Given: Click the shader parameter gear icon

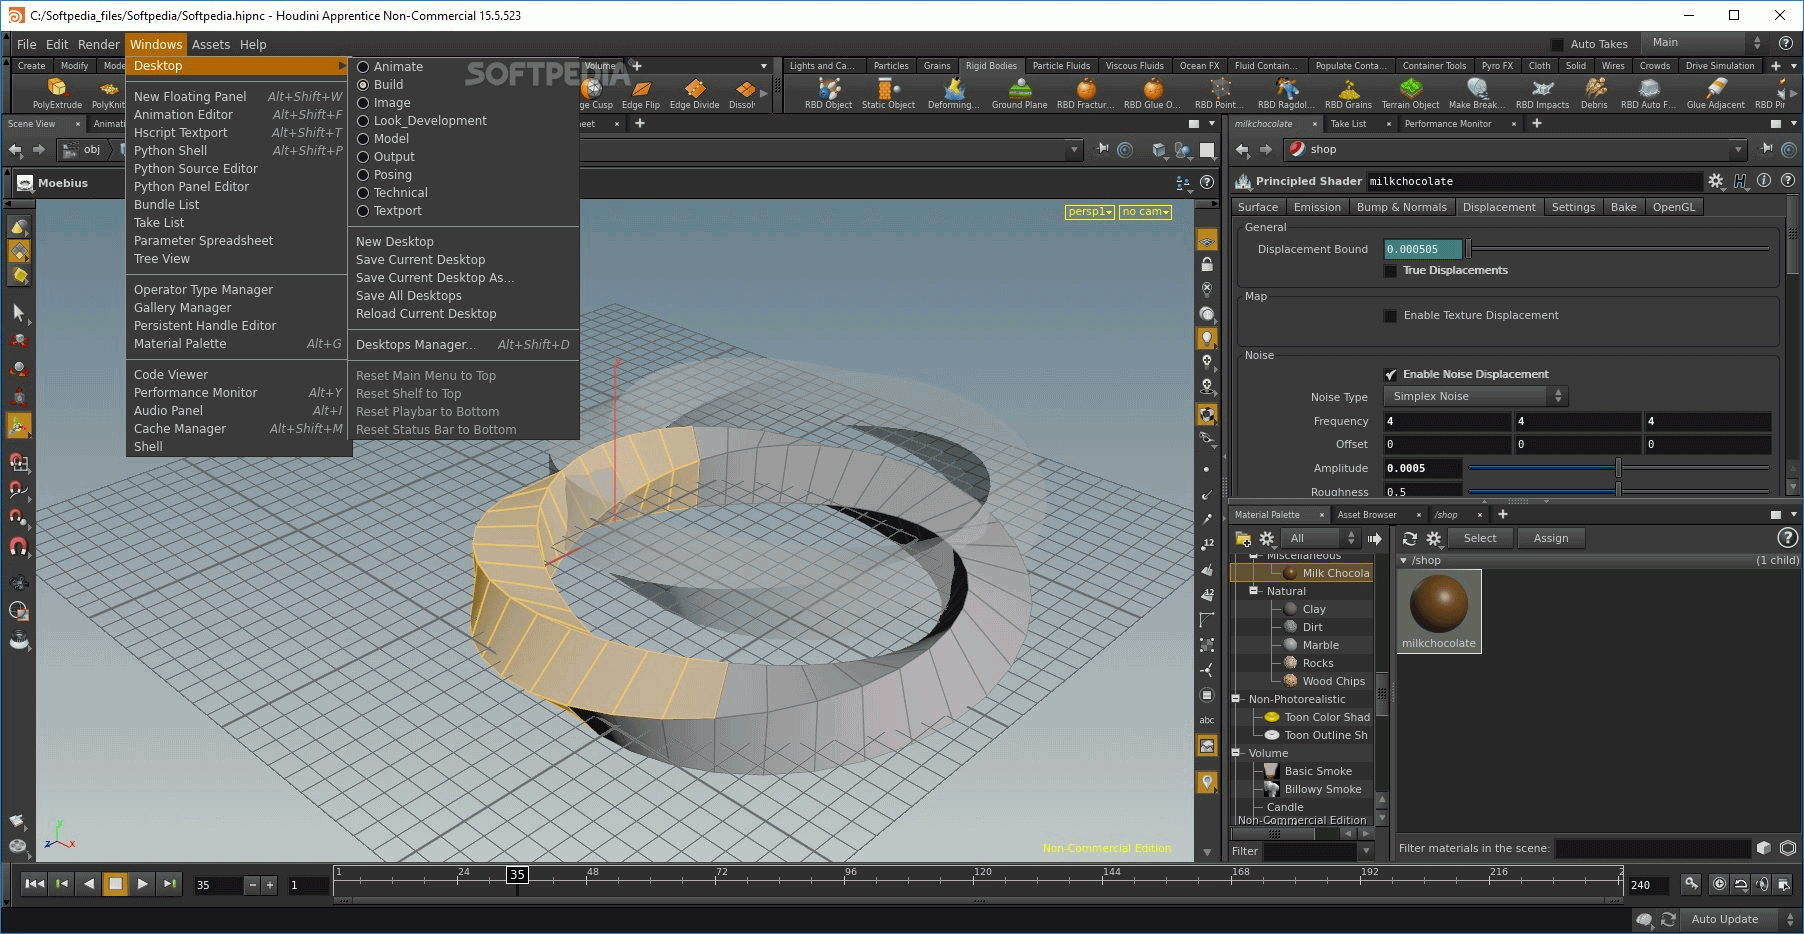Looking at the screenshot, I should (1716, 181).
